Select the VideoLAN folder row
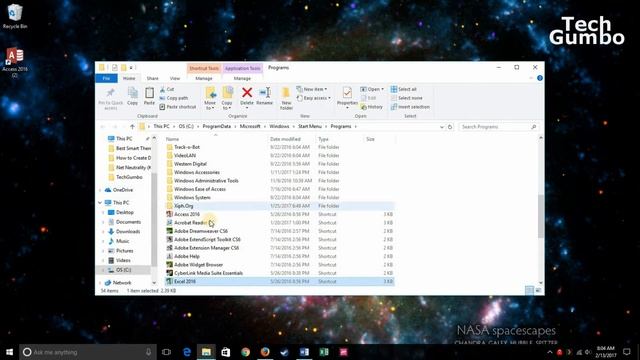Screen dimensions: 640x360 (x=280, y=156)
